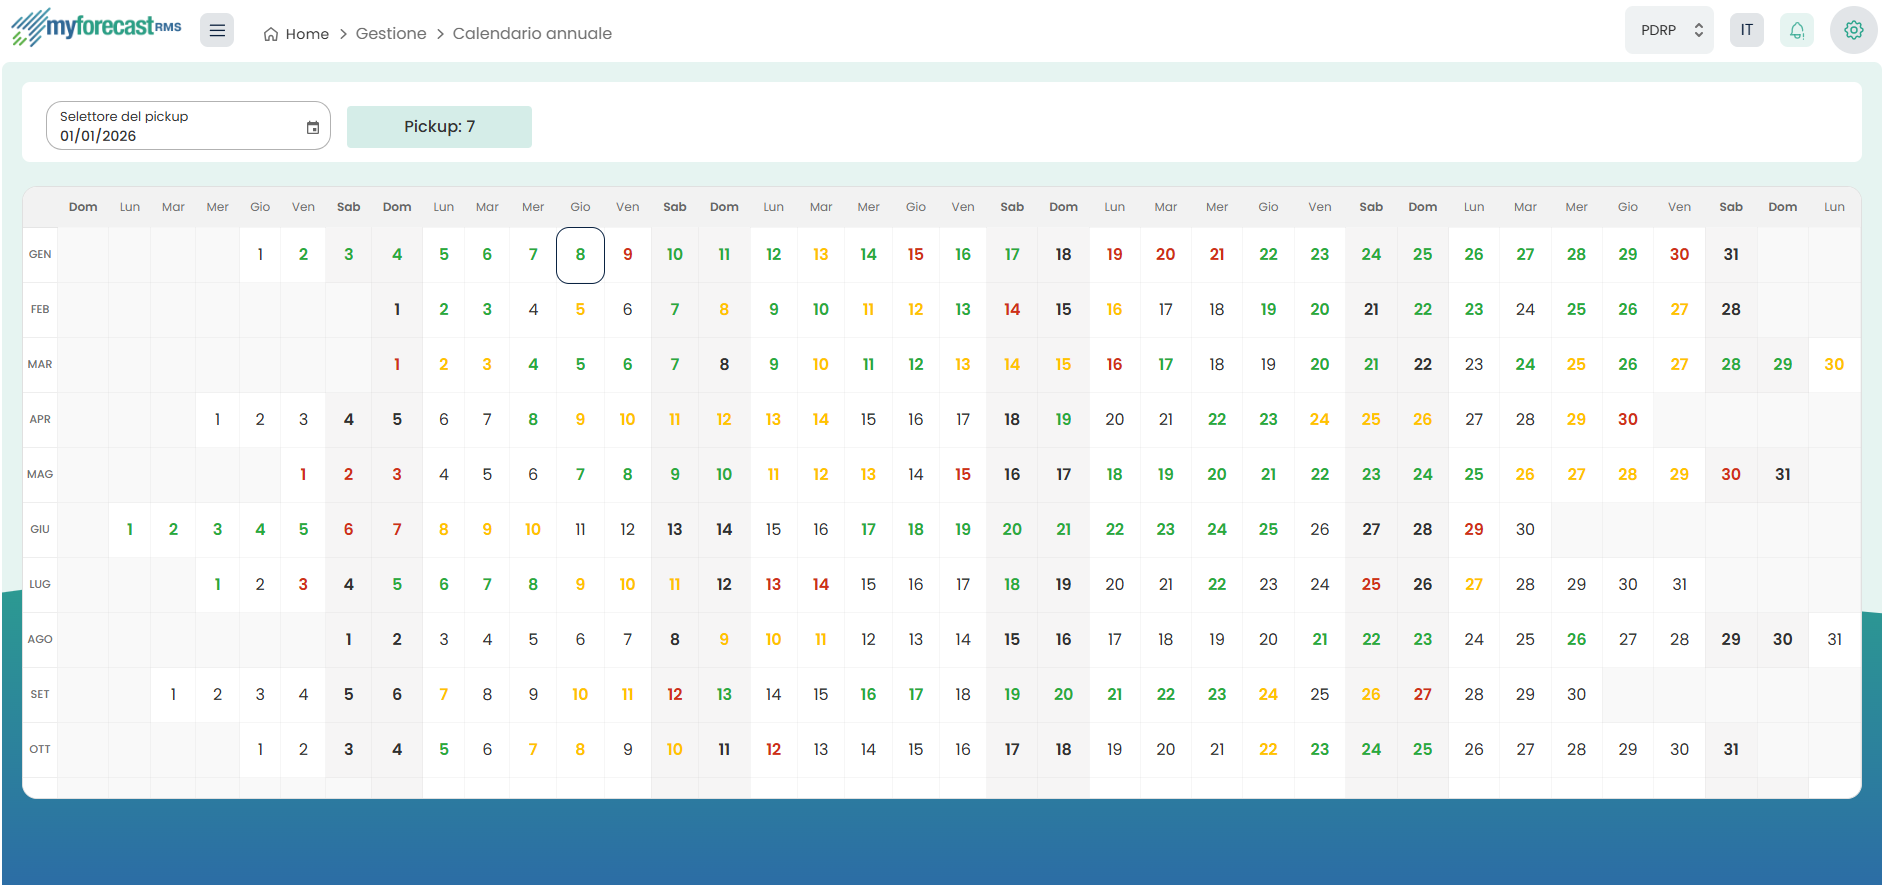Select September 27 in the SET row
The width and height of the screenshot is (1883, 887).
tap(1423, 695)
